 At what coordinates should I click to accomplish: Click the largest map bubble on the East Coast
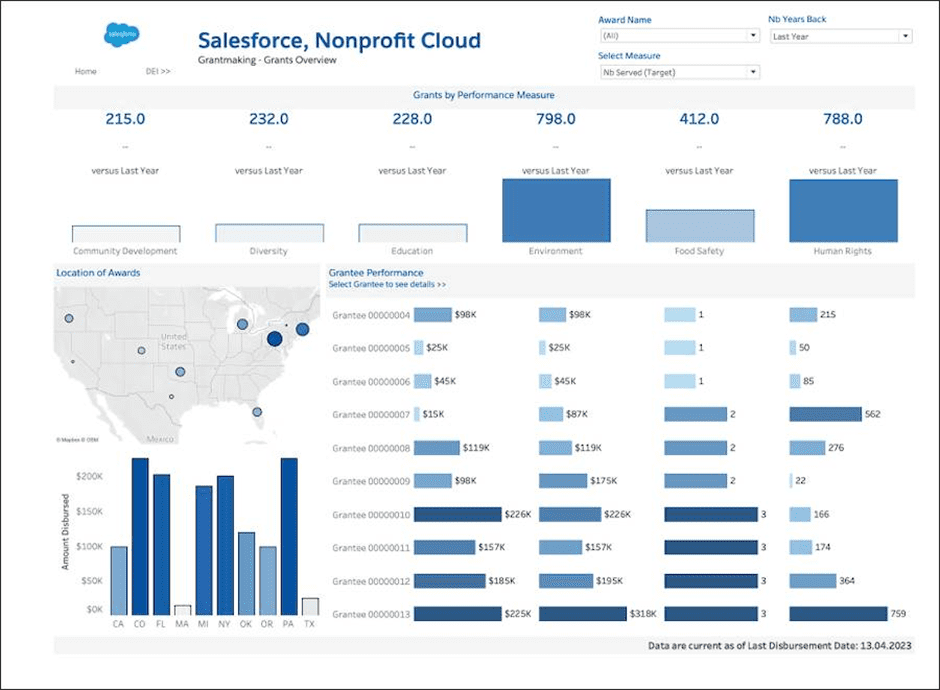(x=274, y=339)
